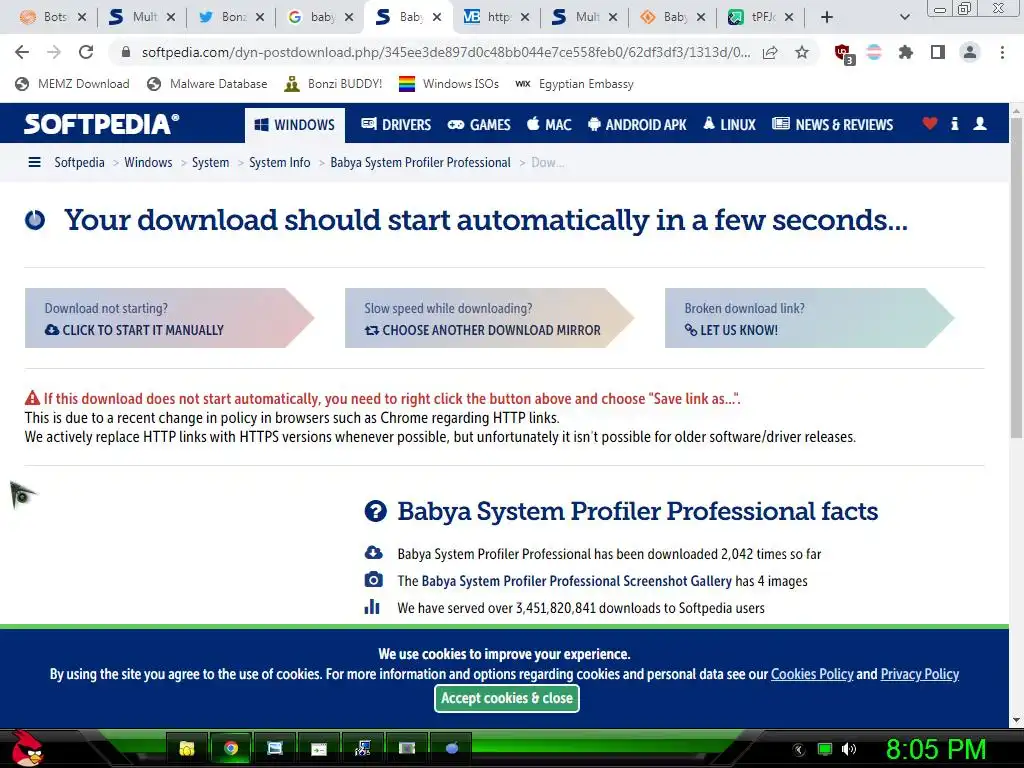Click the red heart favorites icon

point(929,123)
